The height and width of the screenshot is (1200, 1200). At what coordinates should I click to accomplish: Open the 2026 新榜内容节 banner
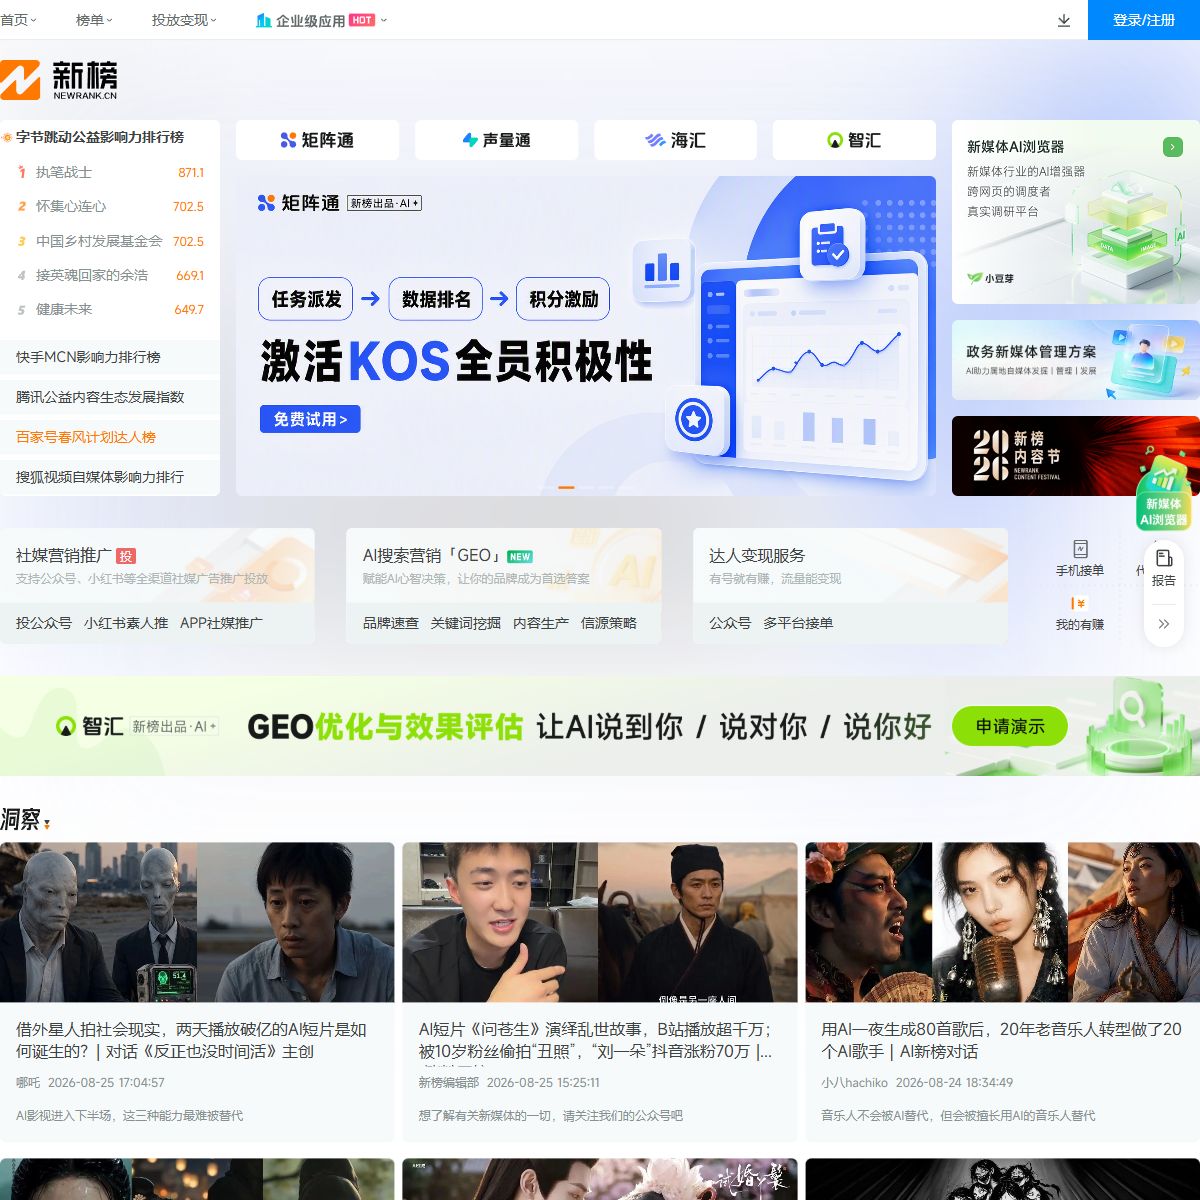[x=1076, y=456]
